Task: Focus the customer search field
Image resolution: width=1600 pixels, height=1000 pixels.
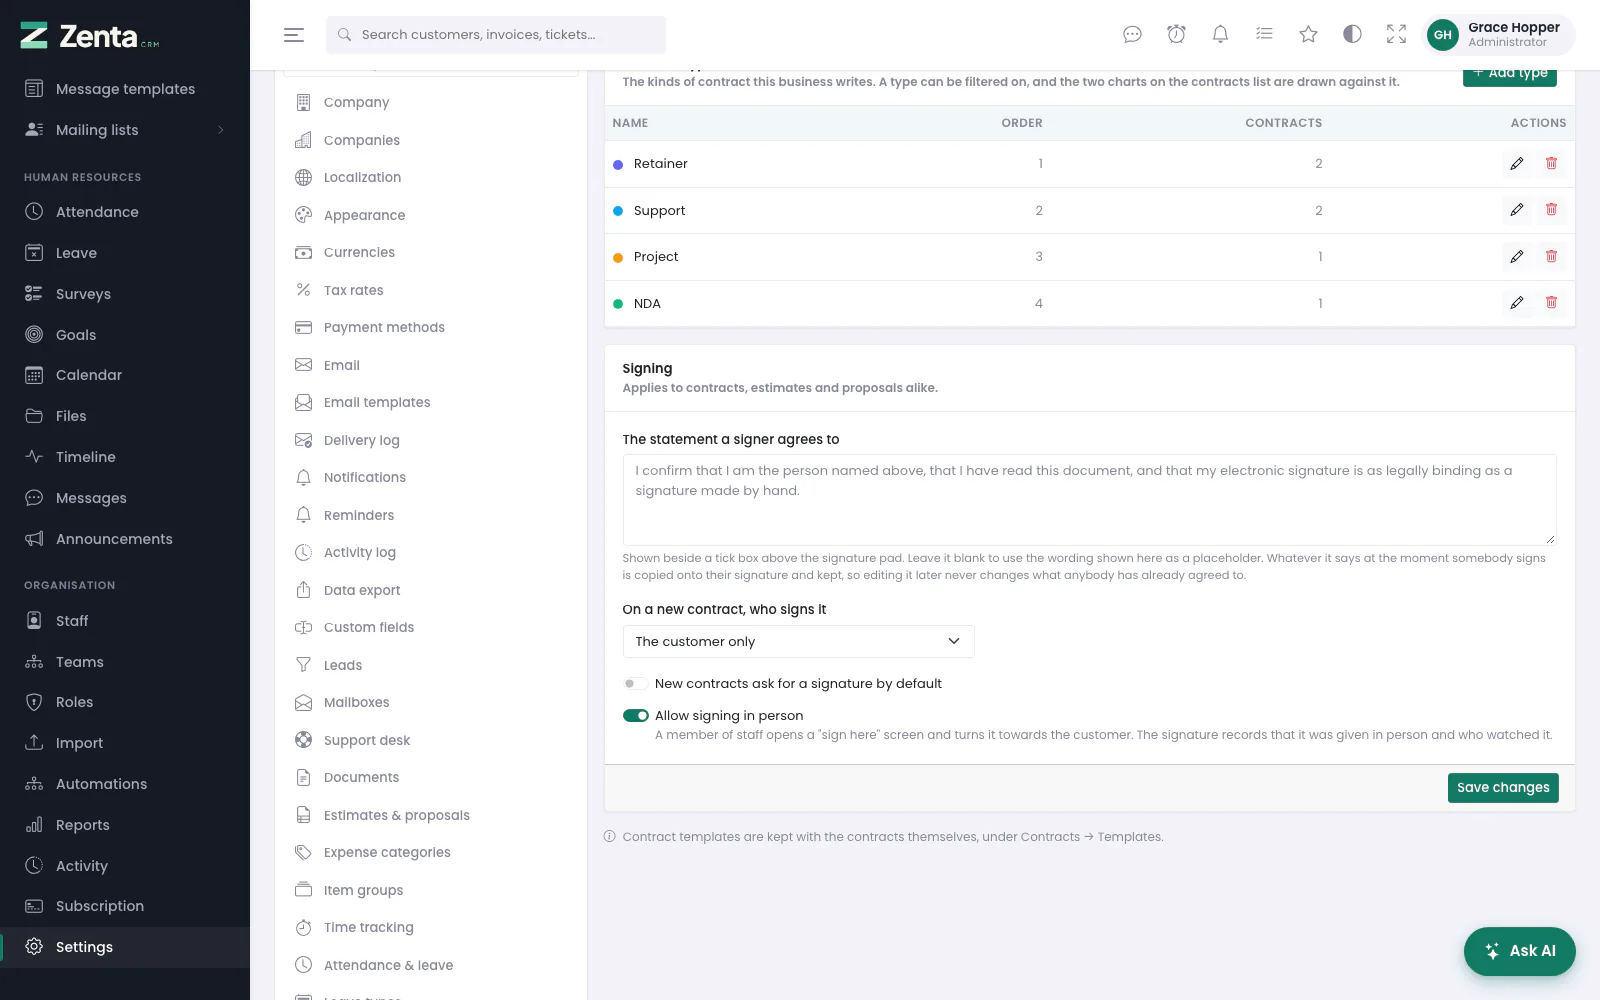Action: coord(496,35)
